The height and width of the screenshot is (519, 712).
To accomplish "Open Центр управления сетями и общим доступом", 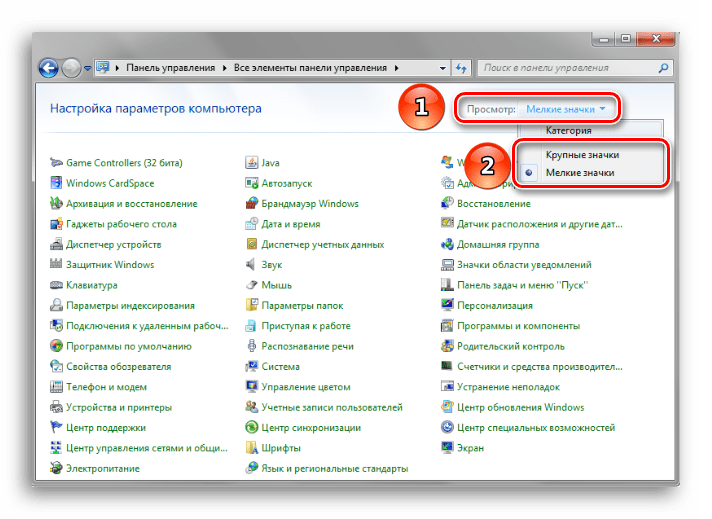I will pyautogui.click(x=147, y=448).
